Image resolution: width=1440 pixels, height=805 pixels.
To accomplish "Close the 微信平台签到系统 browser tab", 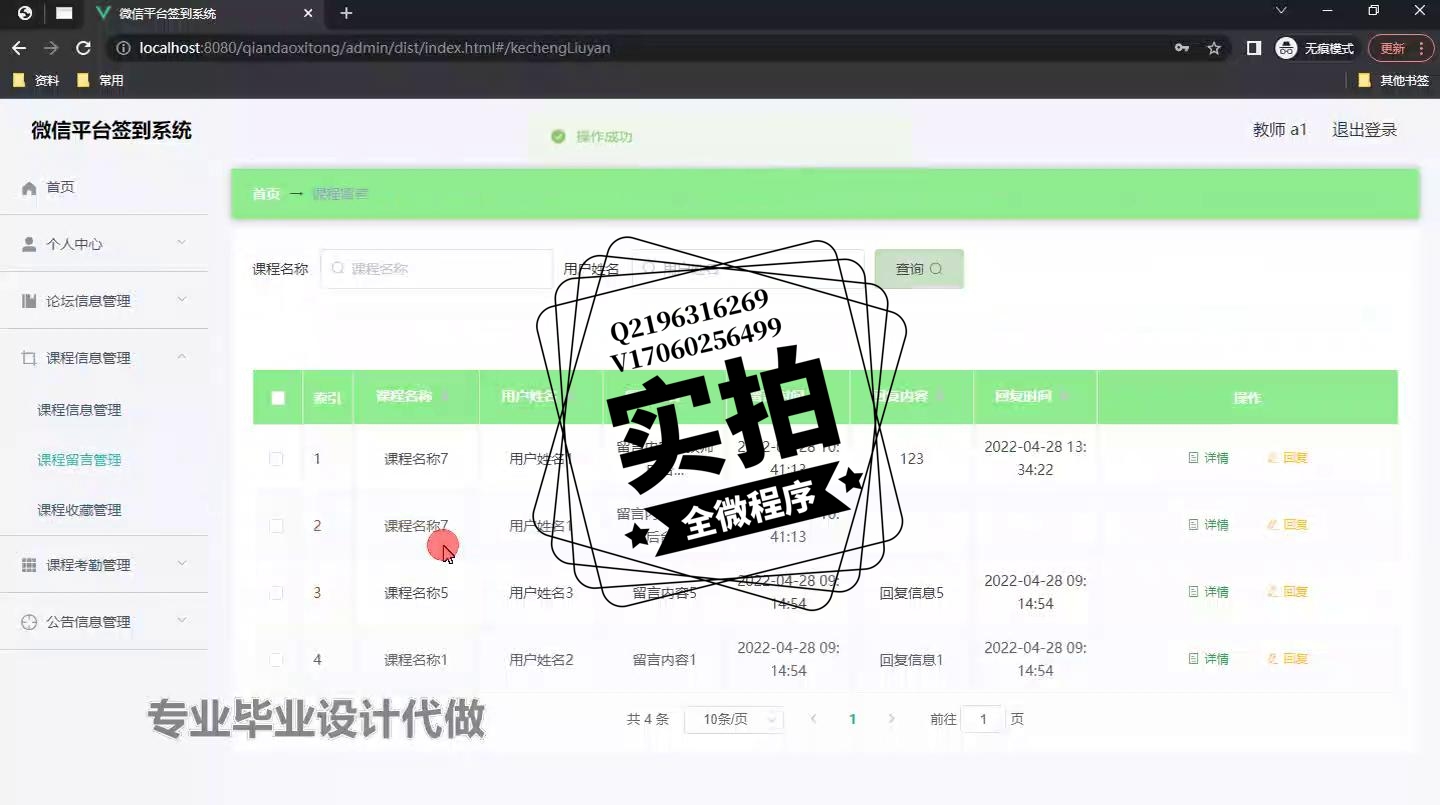I will click(x=308, y=14).
